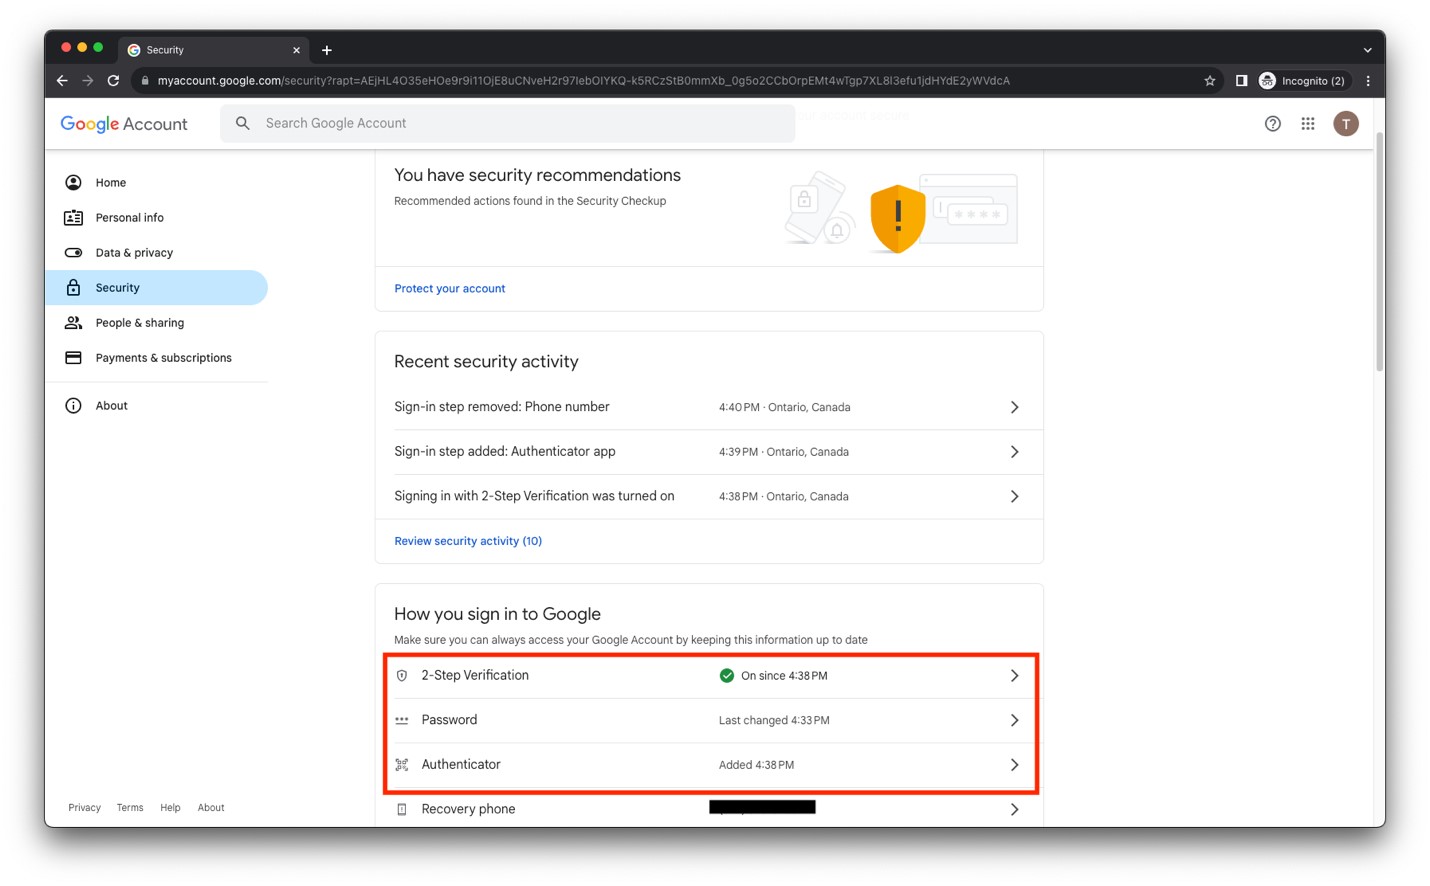Click Help footer link
The image size is (1430, 886).
tap(170, 808)
